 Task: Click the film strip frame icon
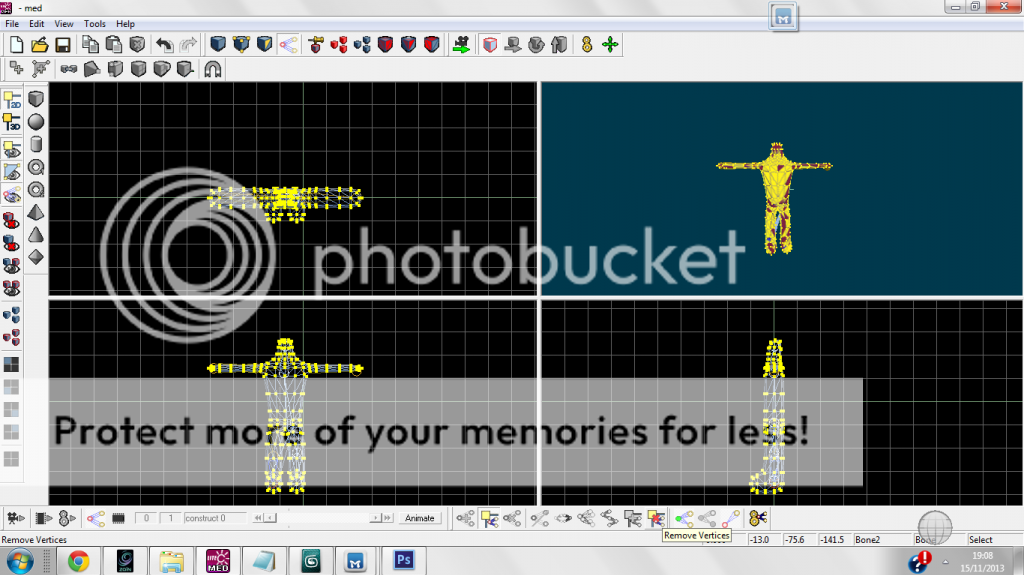click(118, 518)
